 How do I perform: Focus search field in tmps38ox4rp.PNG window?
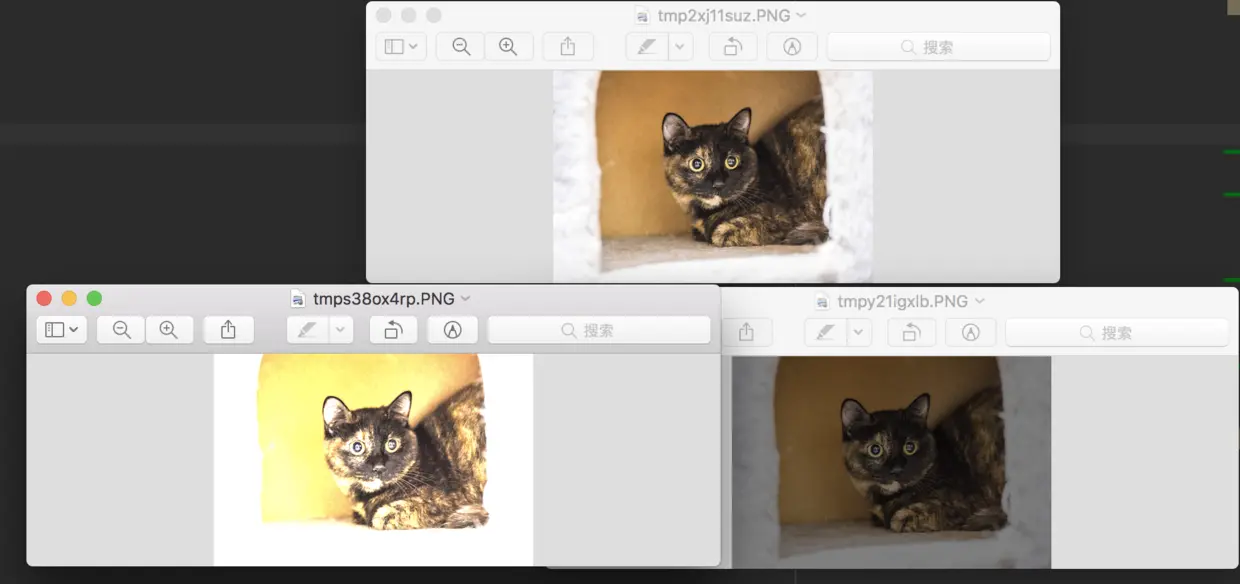click(x=599, y=330)
